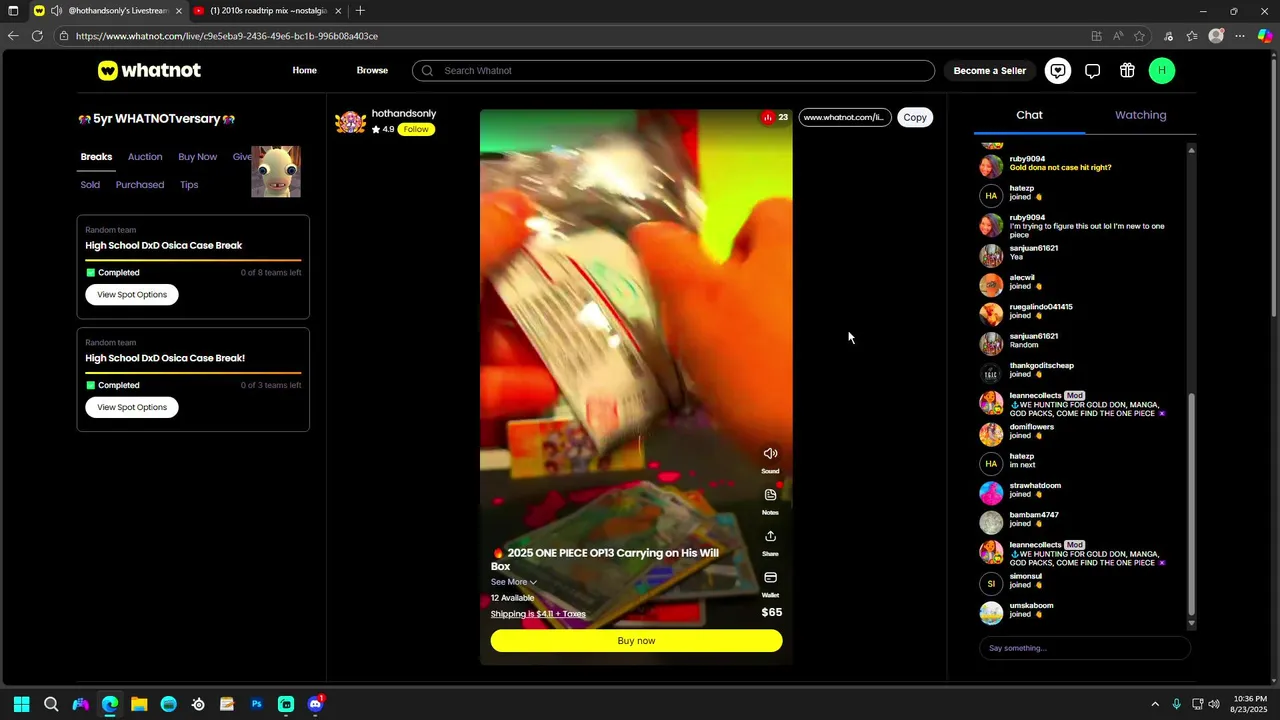The height and width of the screenshot is (720, 1280).
Task: Click the Windows Start button
Action: point(21,704)
